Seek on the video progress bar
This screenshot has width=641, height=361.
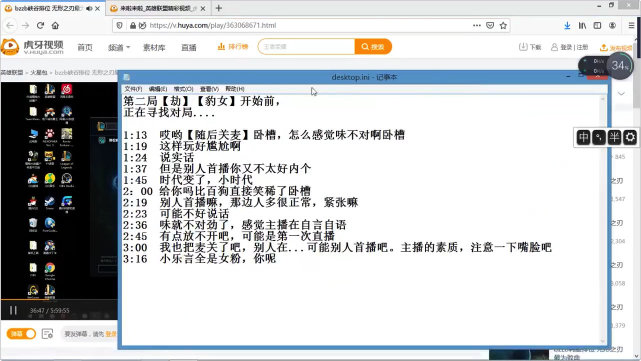[59, 300]
